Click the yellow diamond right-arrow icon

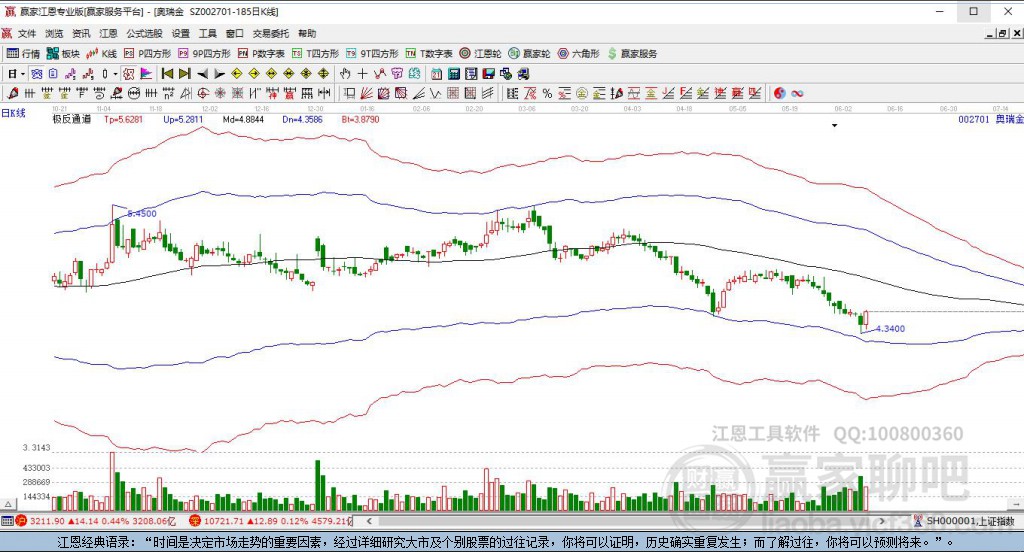254,74
